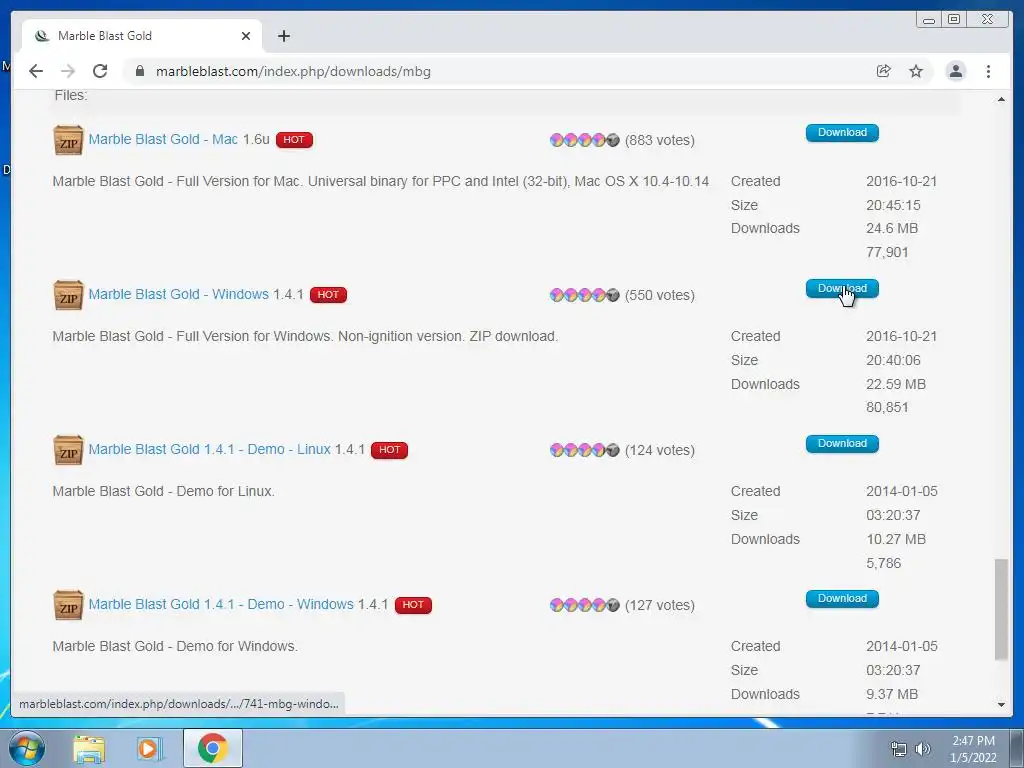The height and width of the screenshot is (768, 1024).
Task: Click ZIP icon for Demo Linux
Action: click(x=68, y=450)
